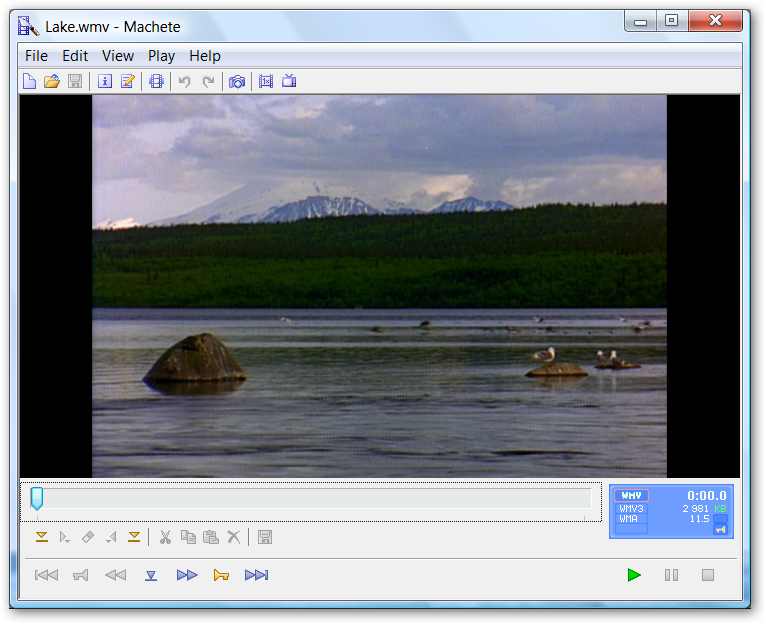
Task: Click the small key icon in info panel
Action: [x=721, y=529]
